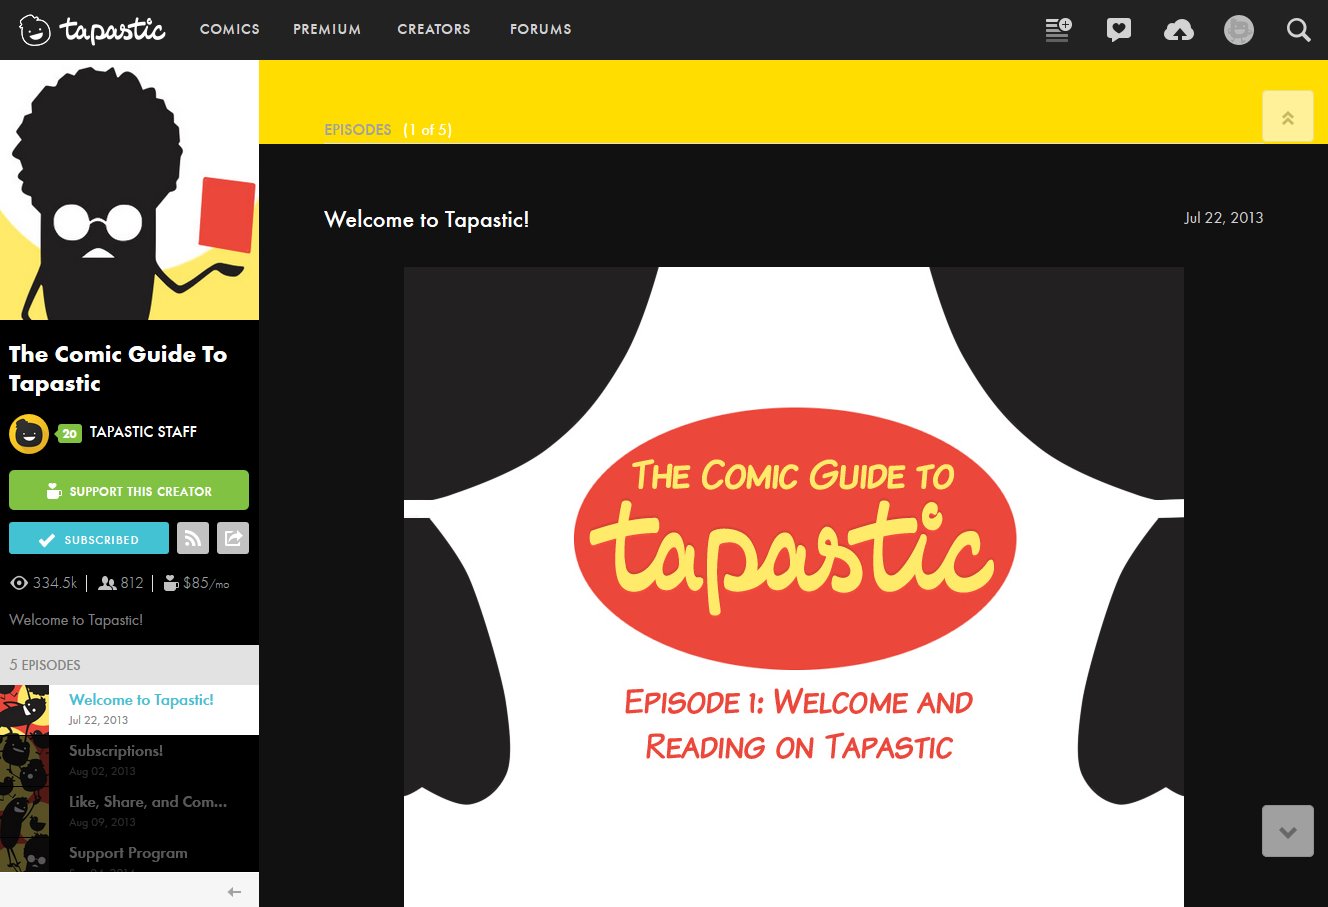
Task: Click the (1 of 5) episode counter
Action: (427, 130)
